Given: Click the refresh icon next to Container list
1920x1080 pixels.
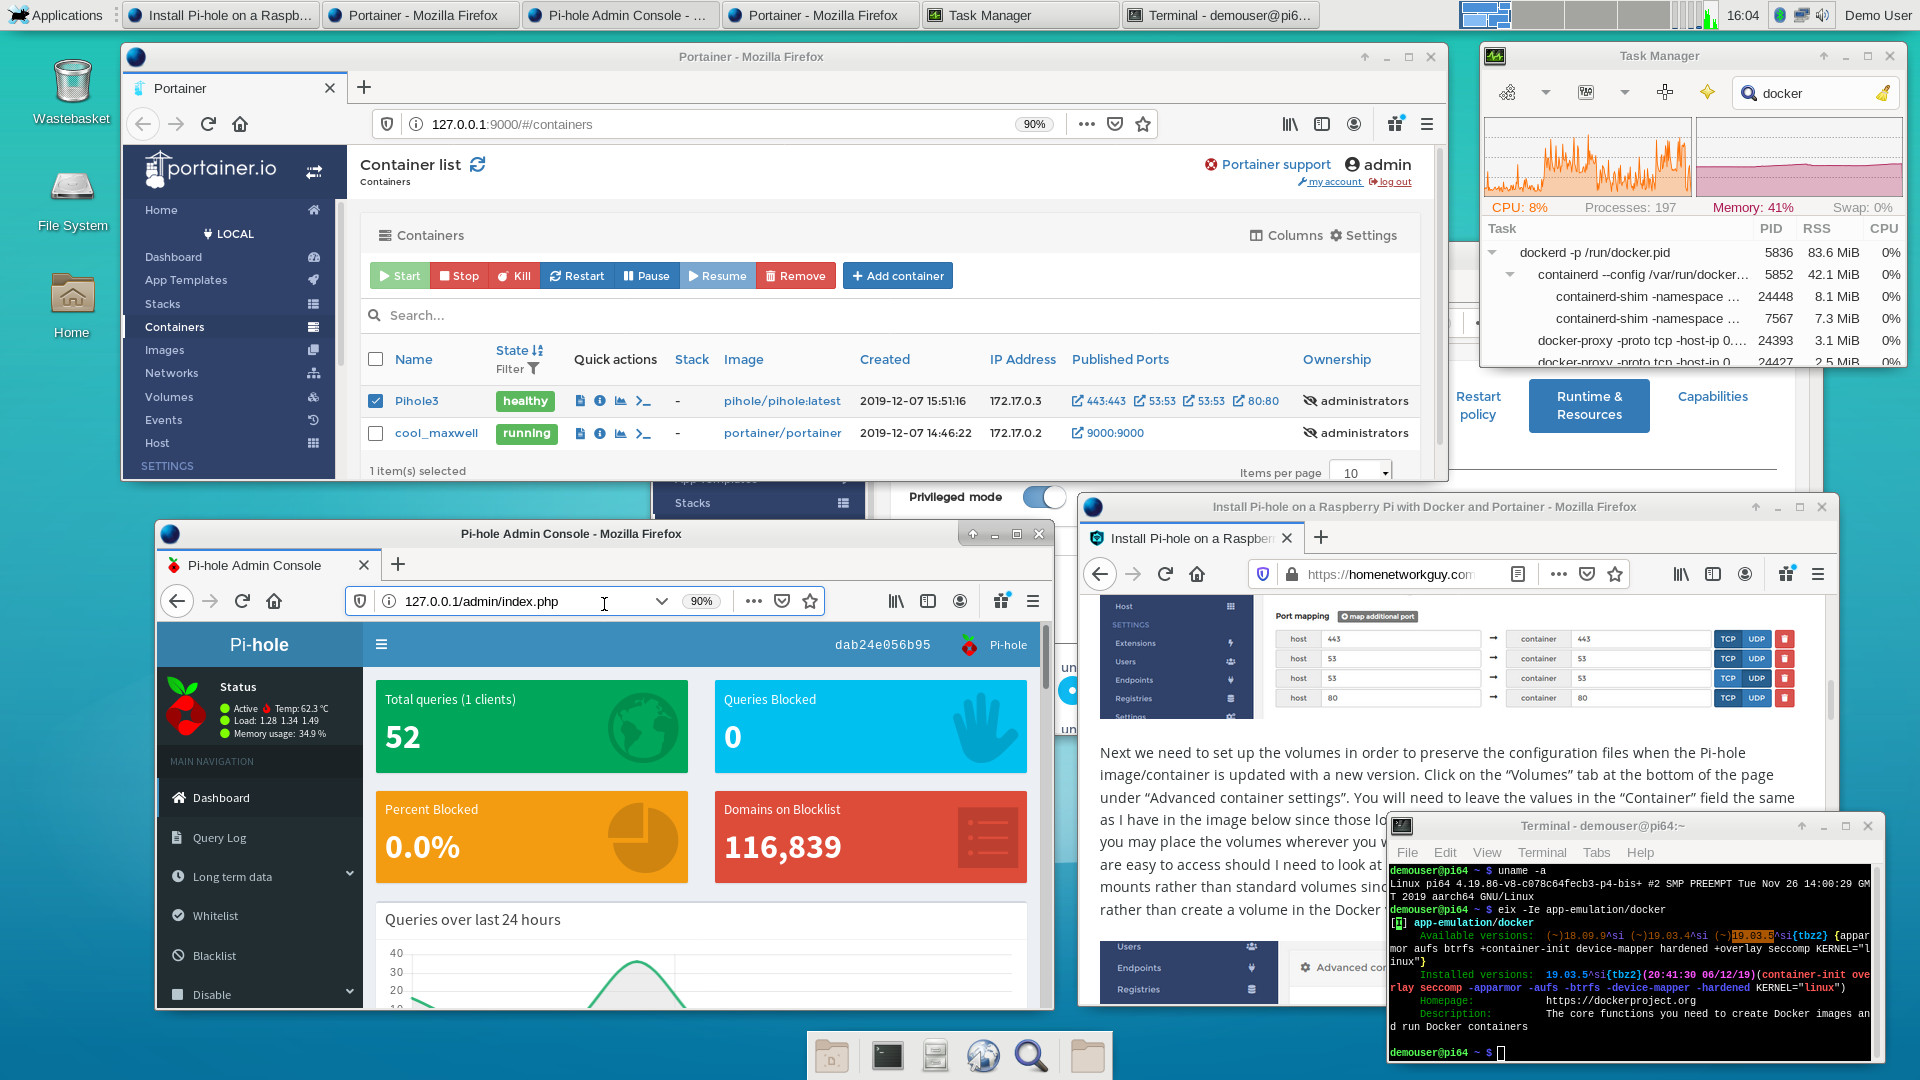Looking at the screenshot, I should click(478, 165).
